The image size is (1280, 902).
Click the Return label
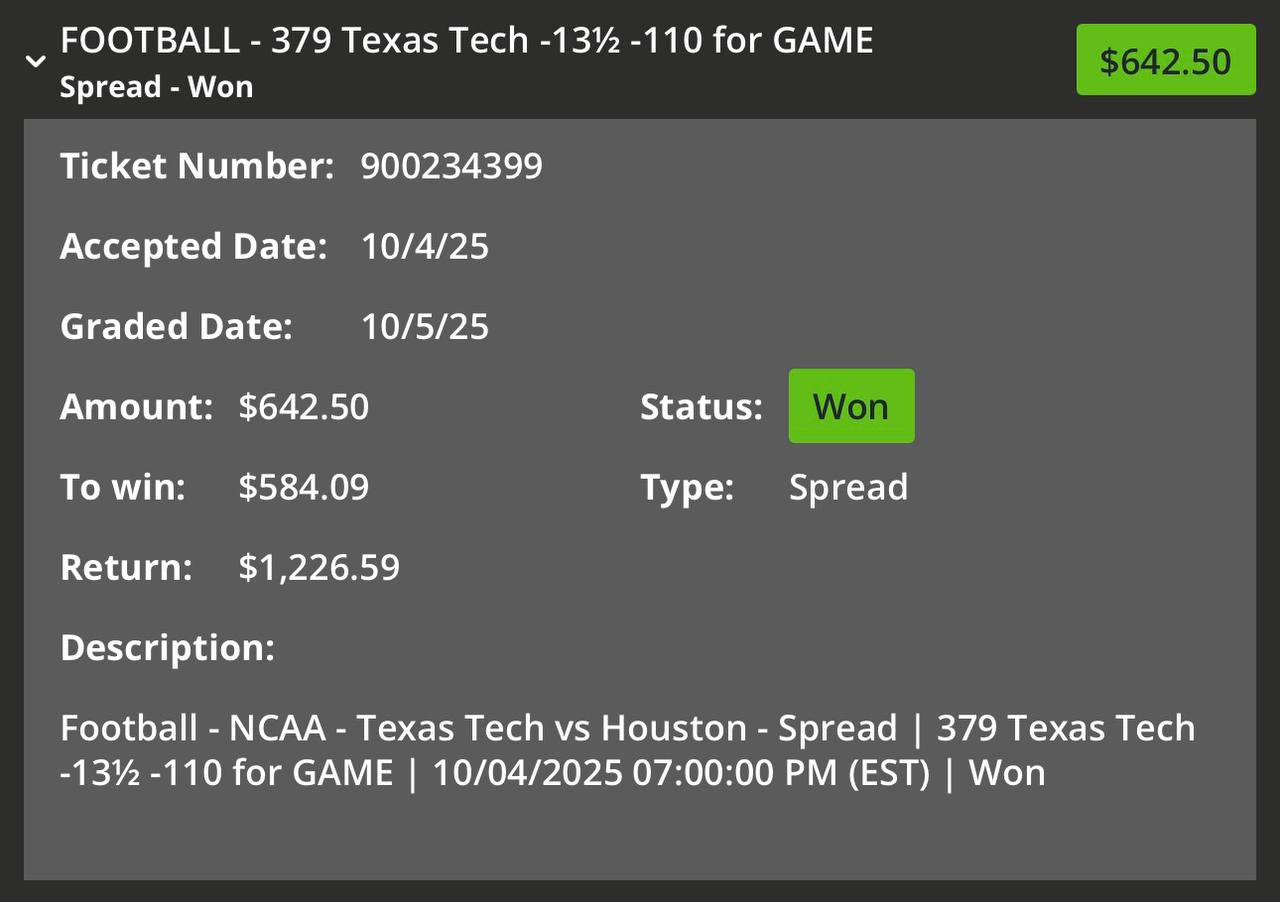click(x=126, y=567)
